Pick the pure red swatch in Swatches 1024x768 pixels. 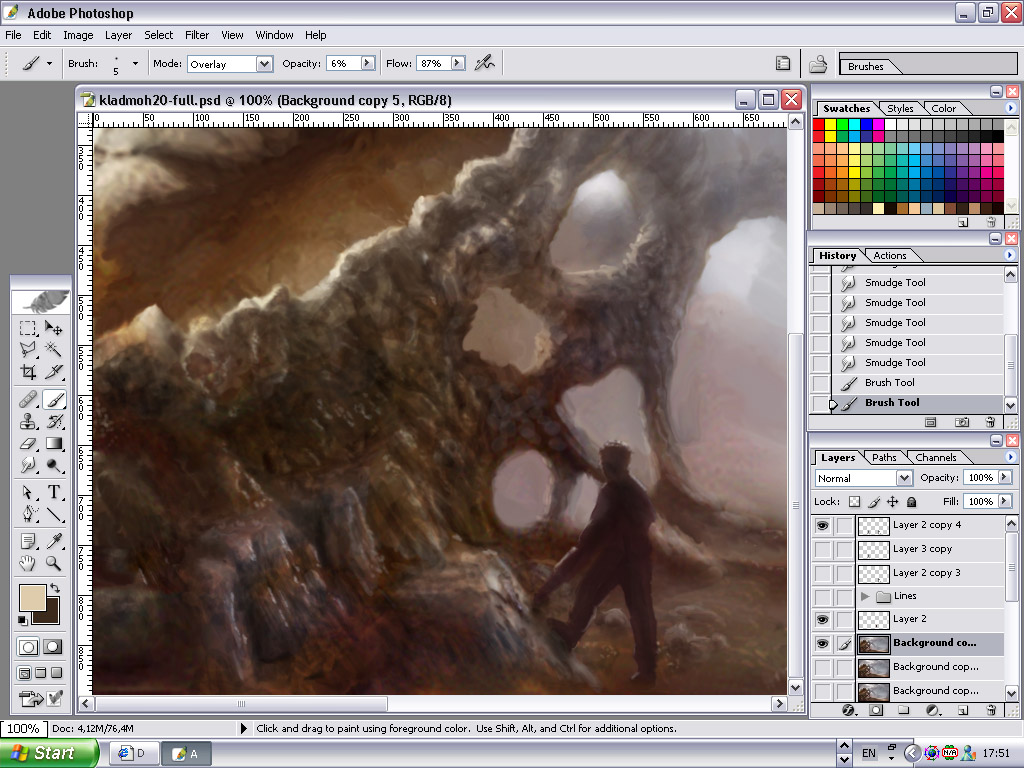(818, 125)
